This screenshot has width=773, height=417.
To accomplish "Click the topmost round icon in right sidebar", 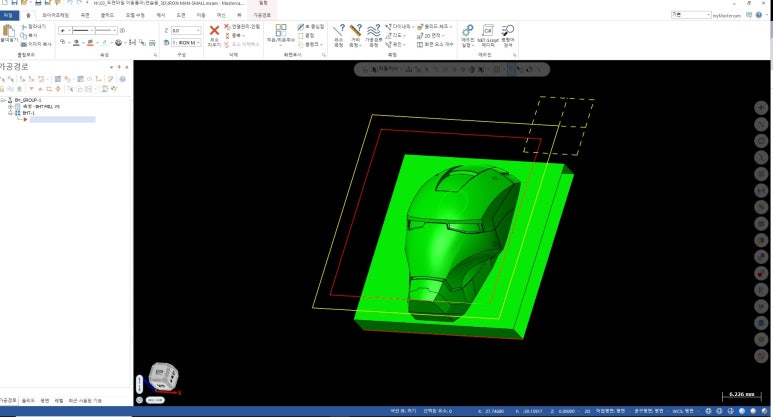I will [x=761, y=107].
